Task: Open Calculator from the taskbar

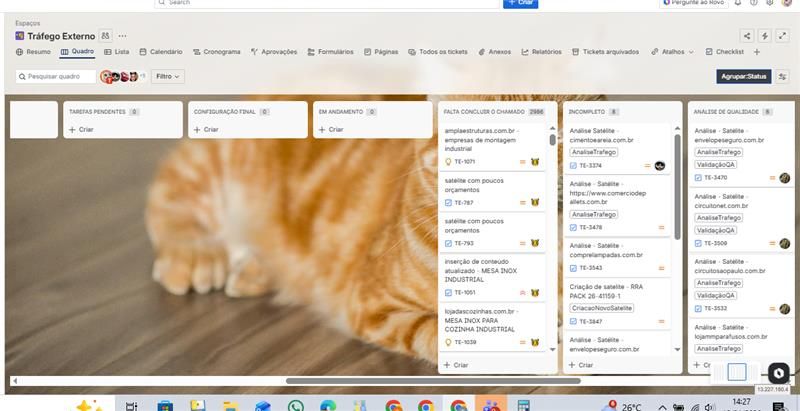Action: (523, 406)
